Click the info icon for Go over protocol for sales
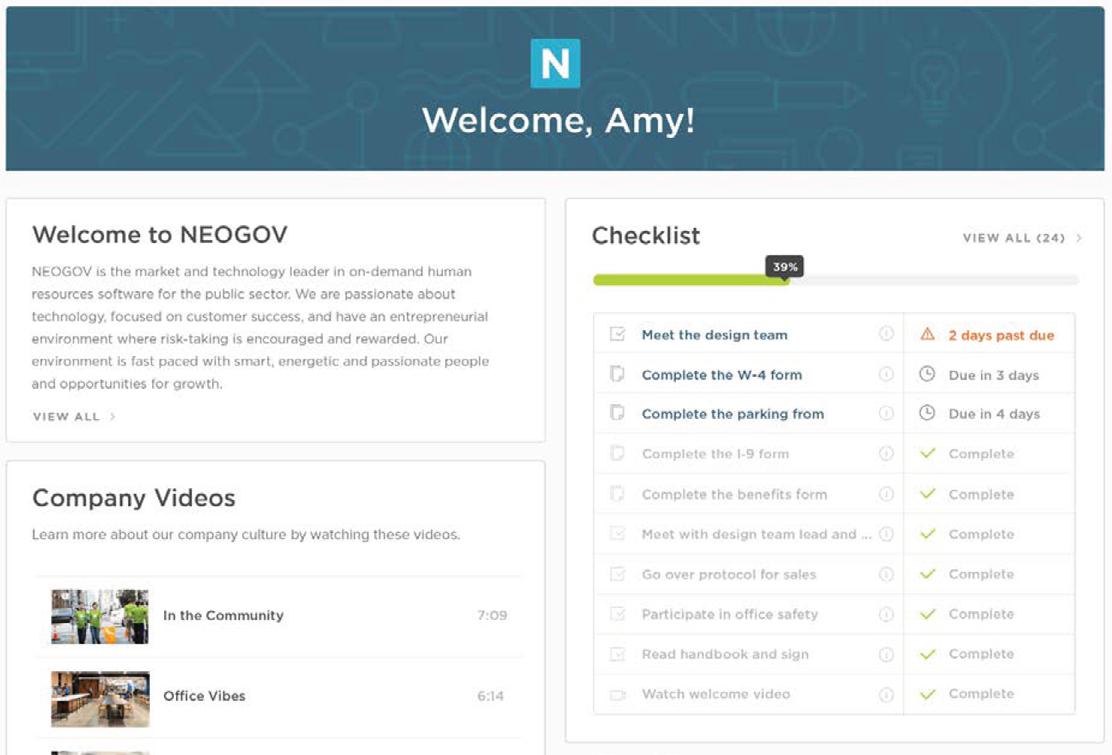 [886, 574]
